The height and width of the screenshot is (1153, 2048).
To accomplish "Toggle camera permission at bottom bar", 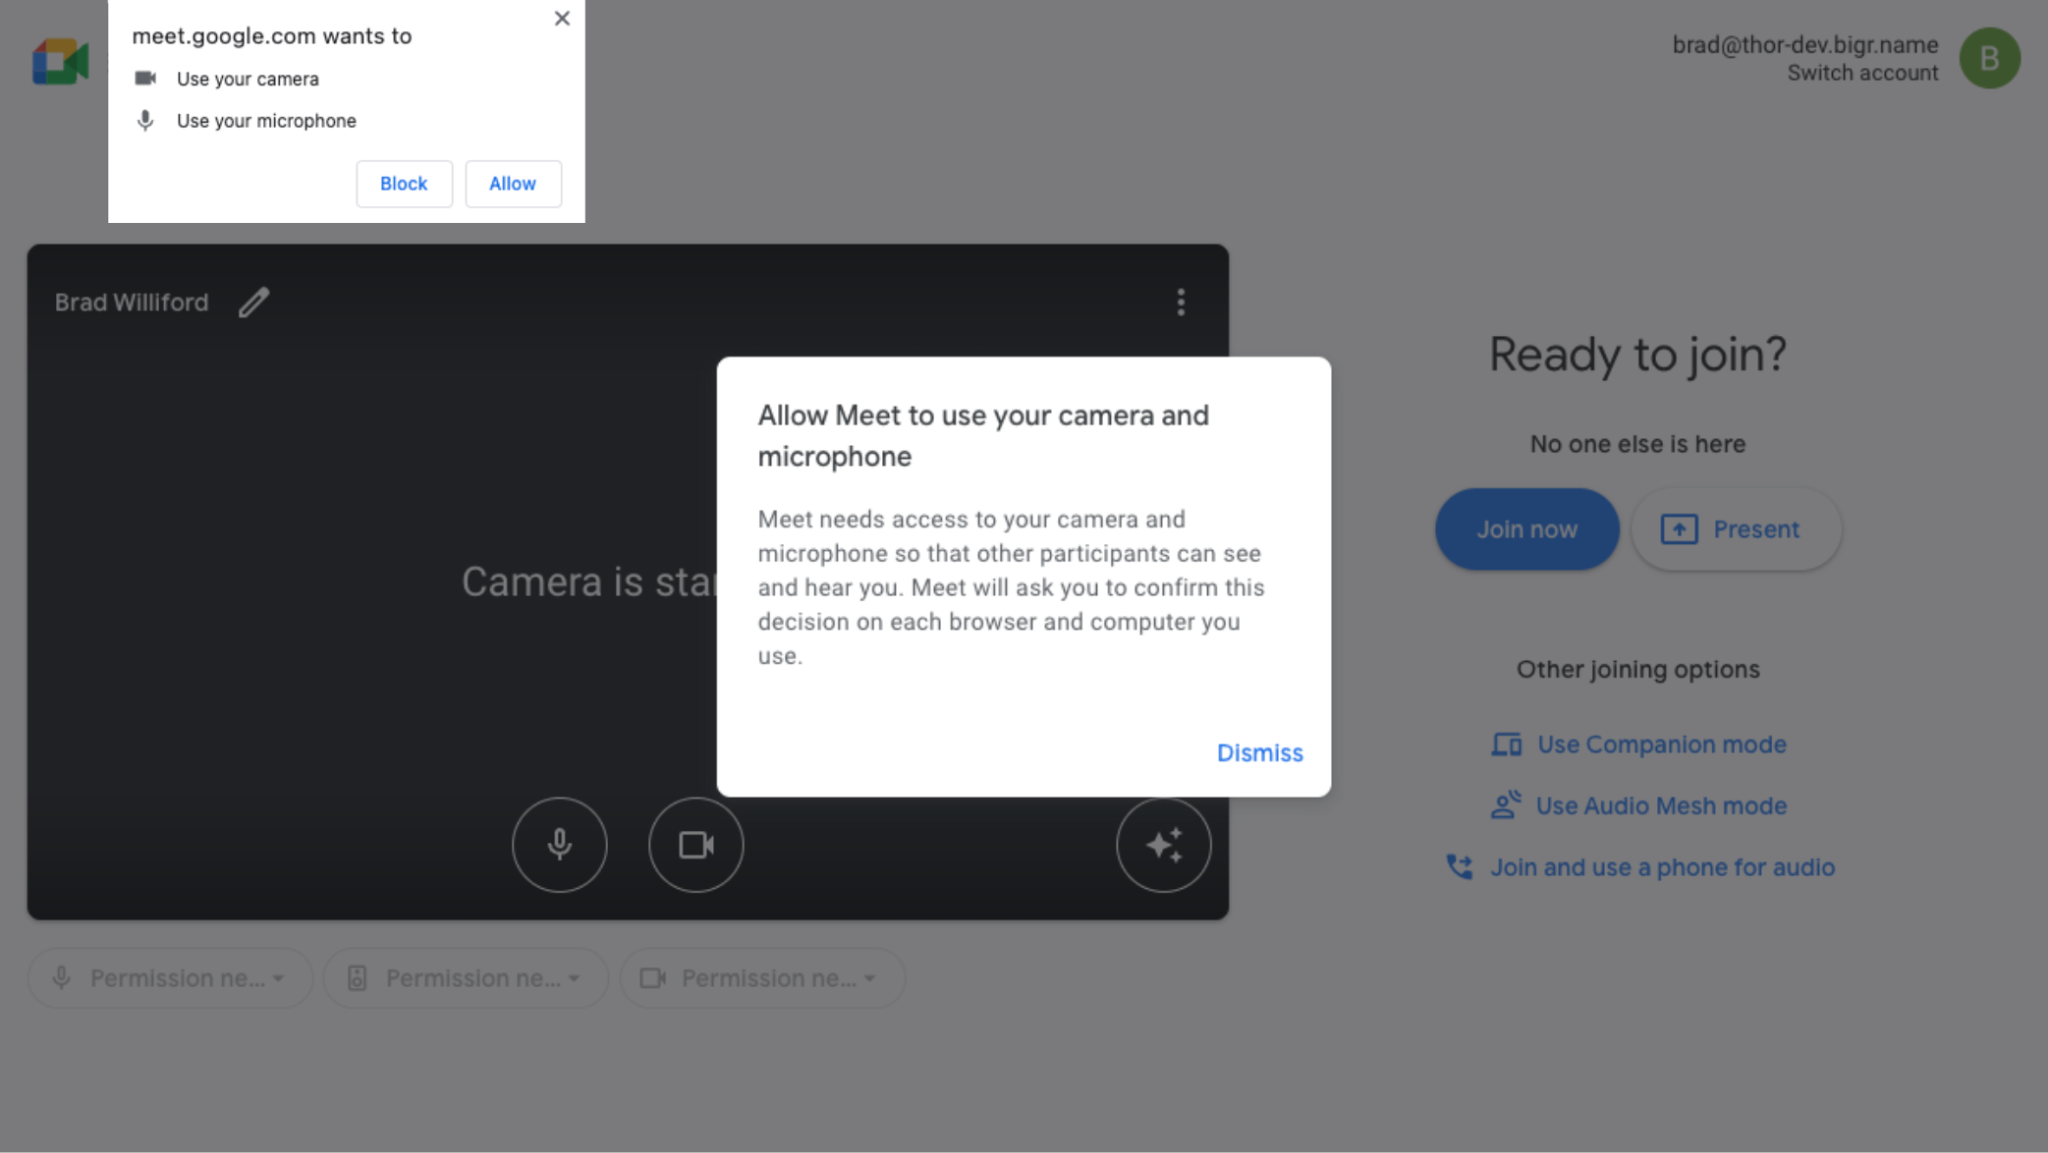I will click(760, 977).
